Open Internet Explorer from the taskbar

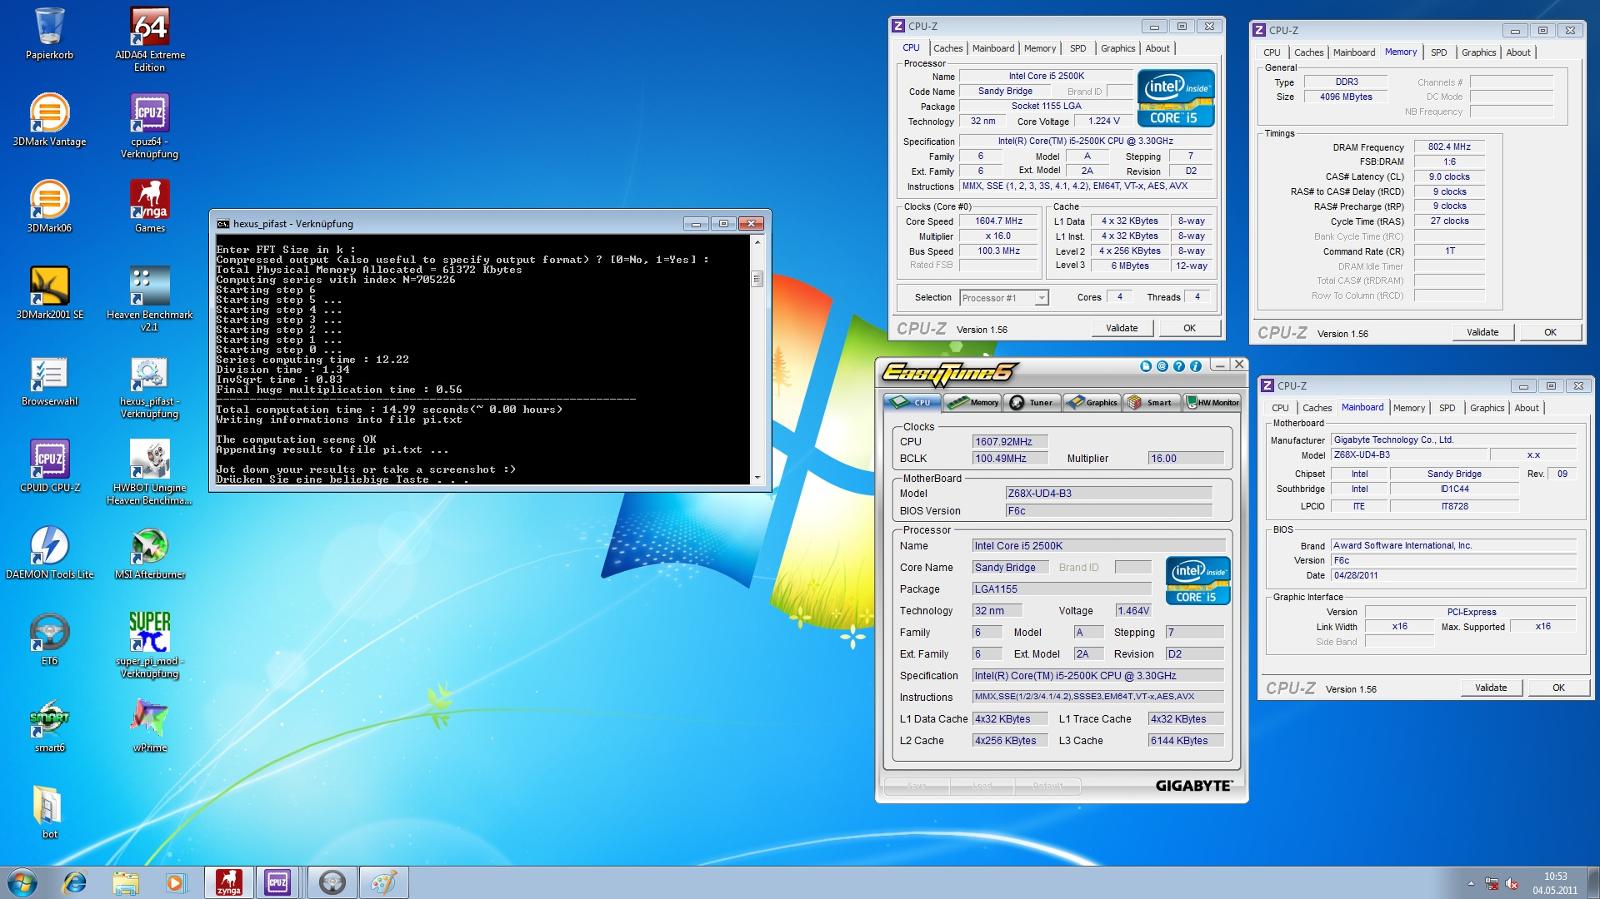[74, 882]
